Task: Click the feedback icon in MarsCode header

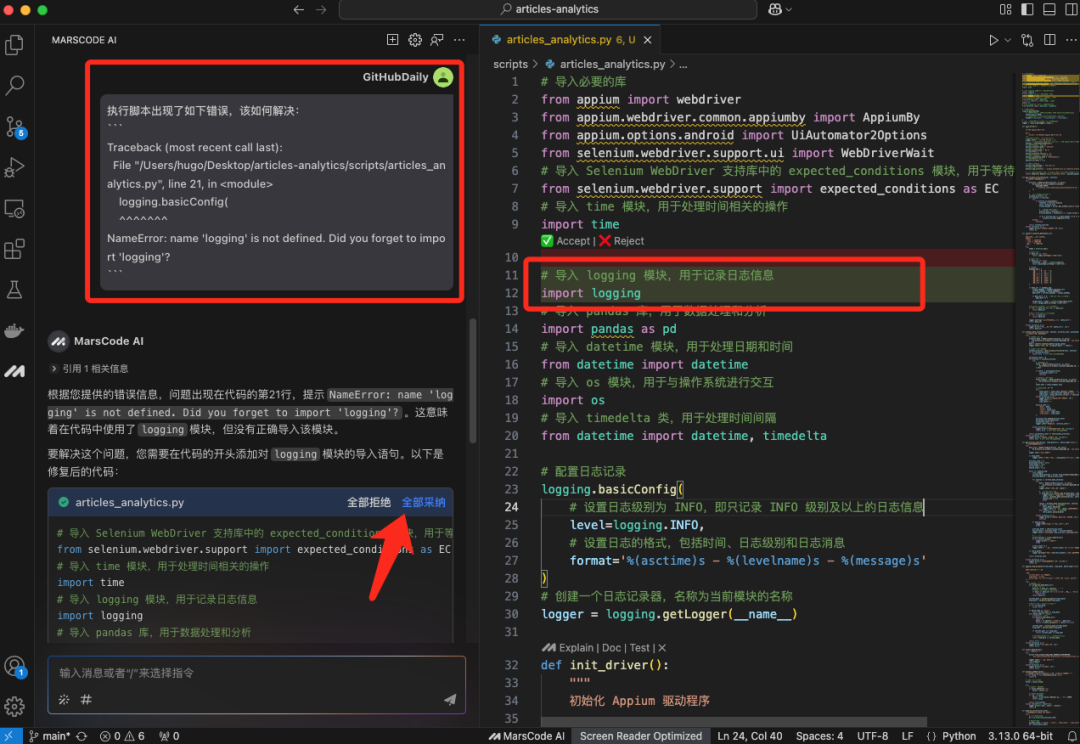Action: (437, 40)
